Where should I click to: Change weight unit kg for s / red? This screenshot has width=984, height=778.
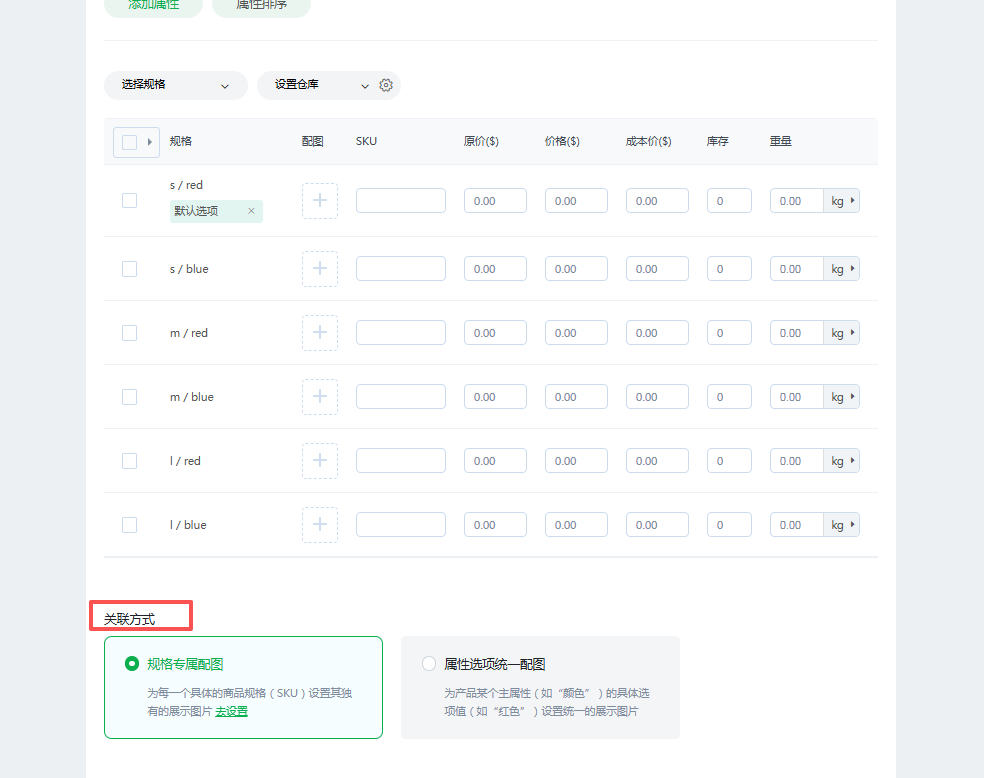point(842,201)
